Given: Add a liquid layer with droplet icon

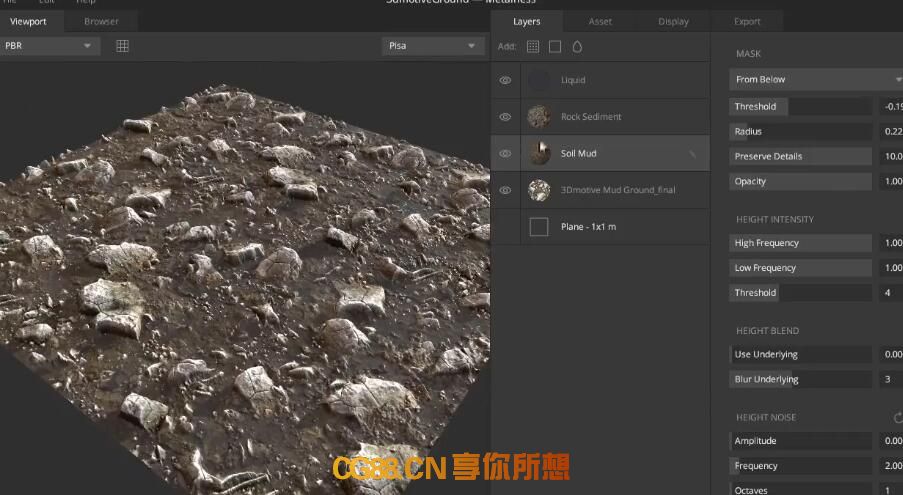Looking at the screenshot, I should tap(577, 47).
